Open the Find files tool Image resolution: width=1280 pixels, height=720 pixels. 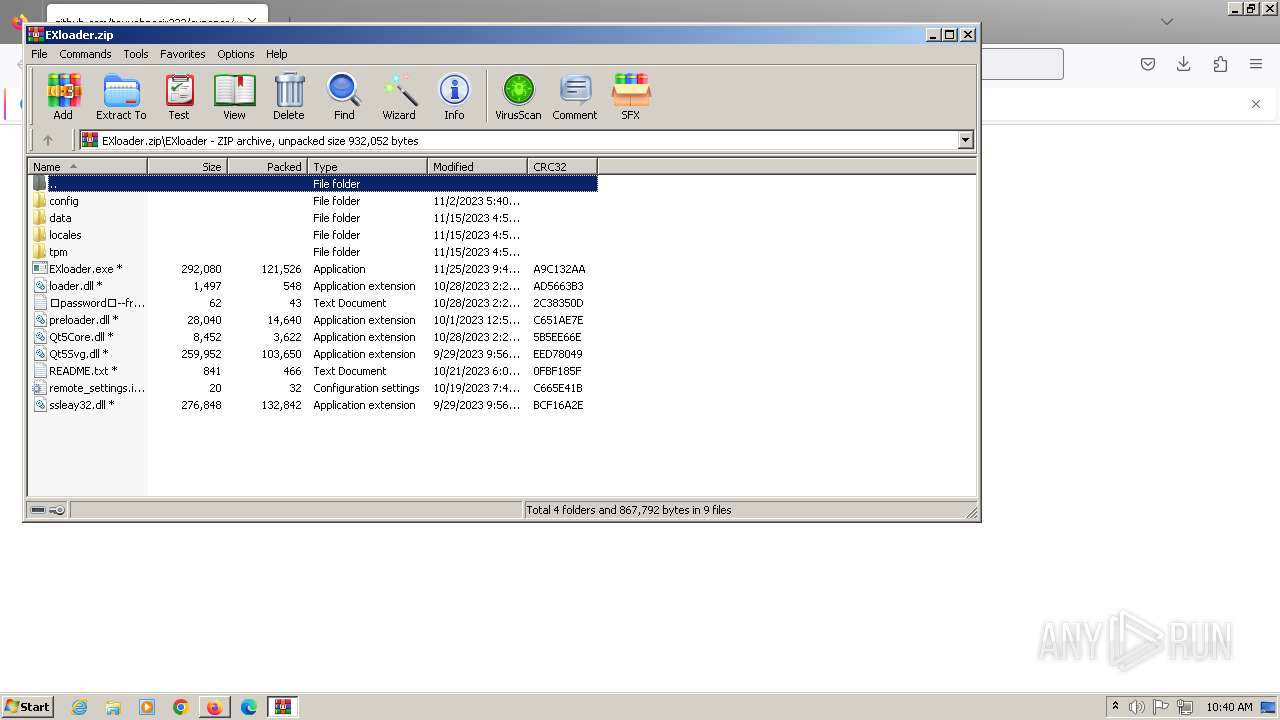344,97
